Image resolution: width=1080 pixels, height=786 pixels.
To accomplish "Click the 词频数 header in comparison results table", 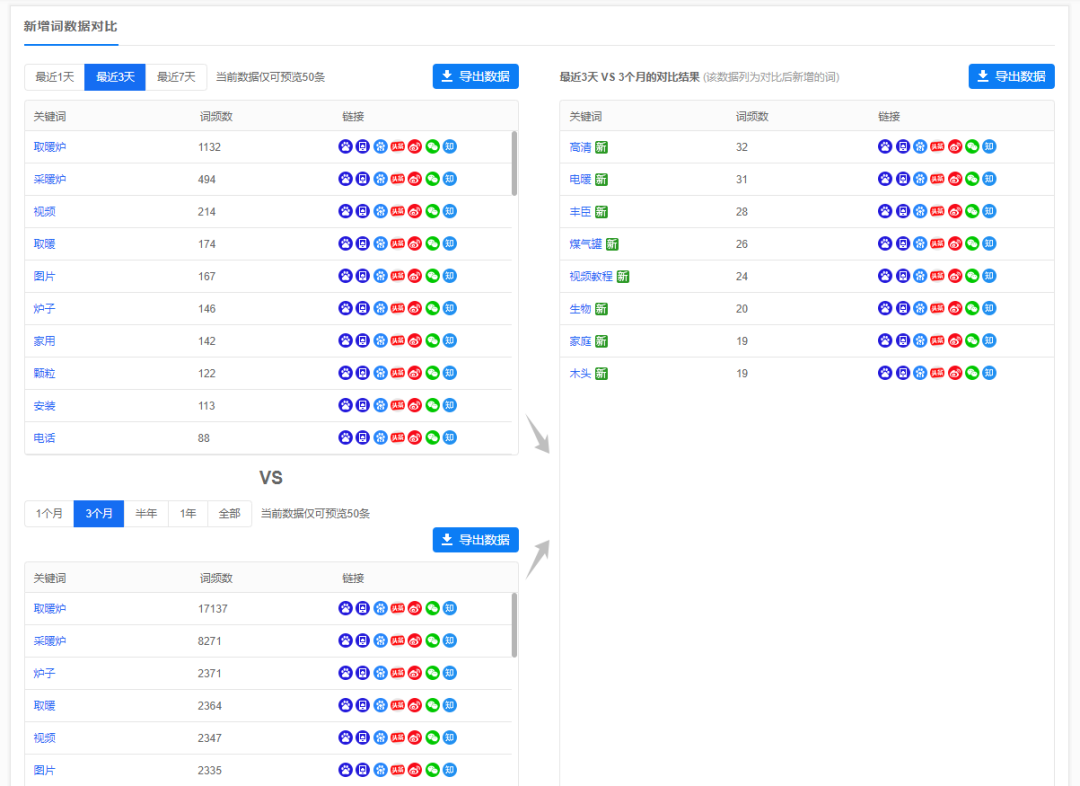I will point(751,116).
